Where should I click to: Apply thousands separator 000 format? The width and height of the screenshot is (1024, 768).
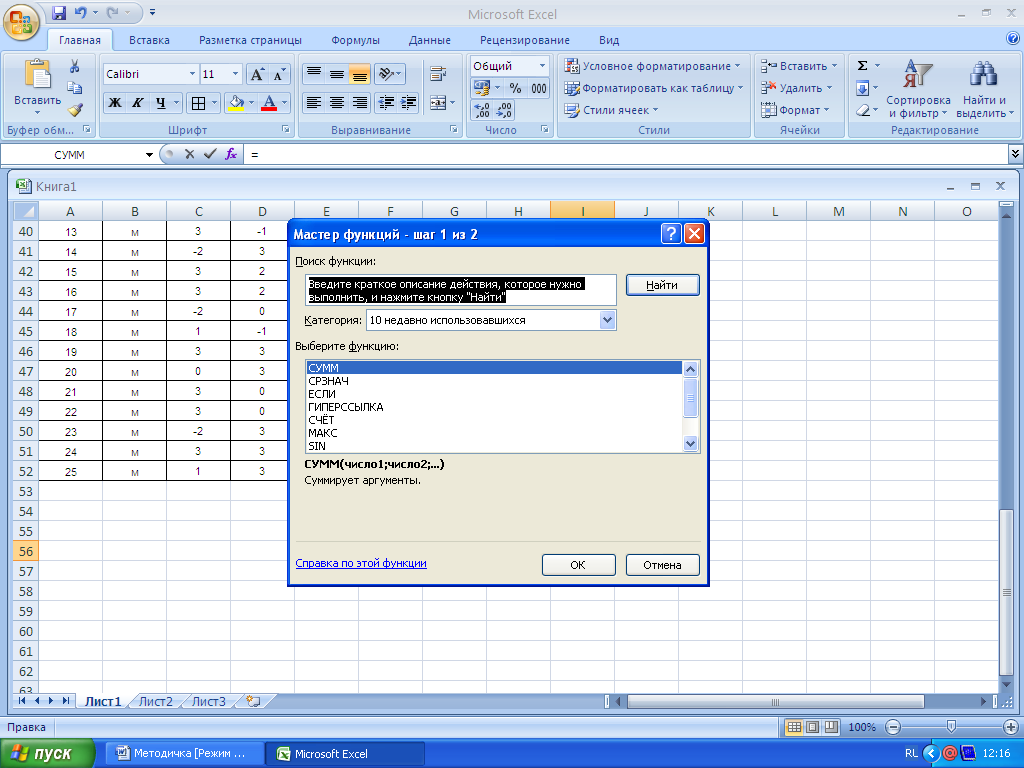point(538,88)
